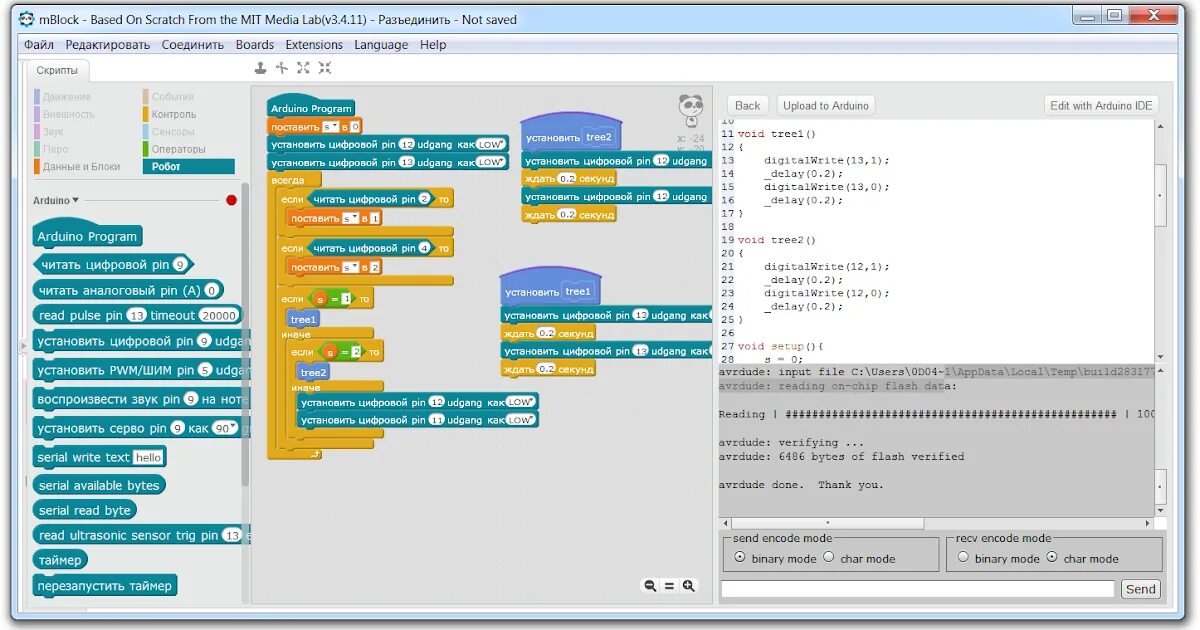Select the События block category
Image resolution: width=1200 pixels, height=630 pixels.
click(x=173, y=97)
